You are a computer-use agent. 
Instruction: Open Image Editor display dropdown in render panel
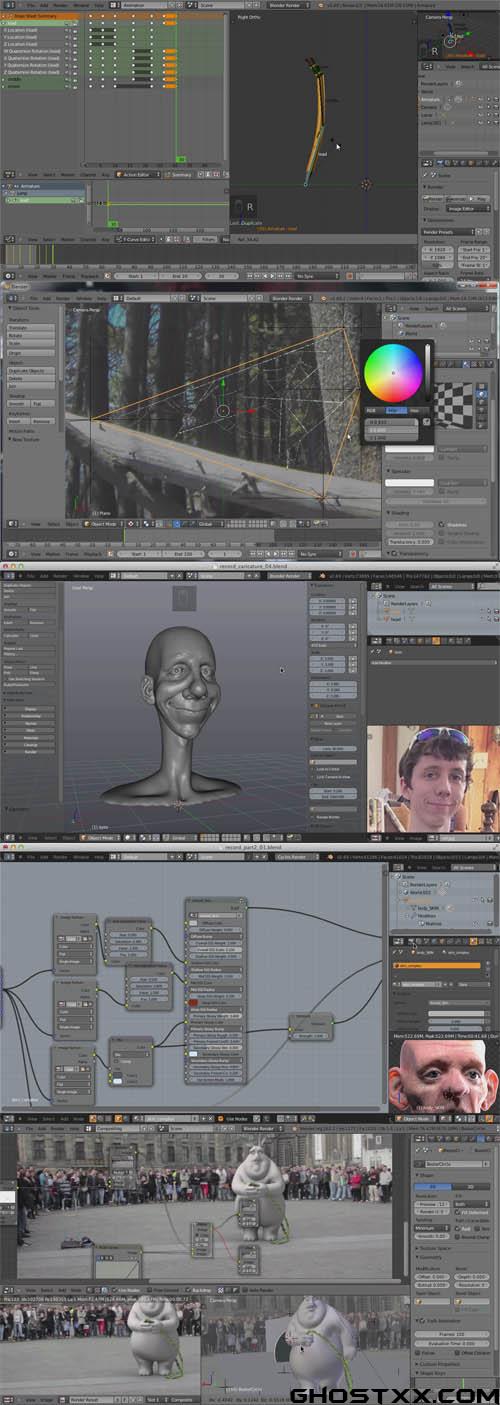pos(470,209)
